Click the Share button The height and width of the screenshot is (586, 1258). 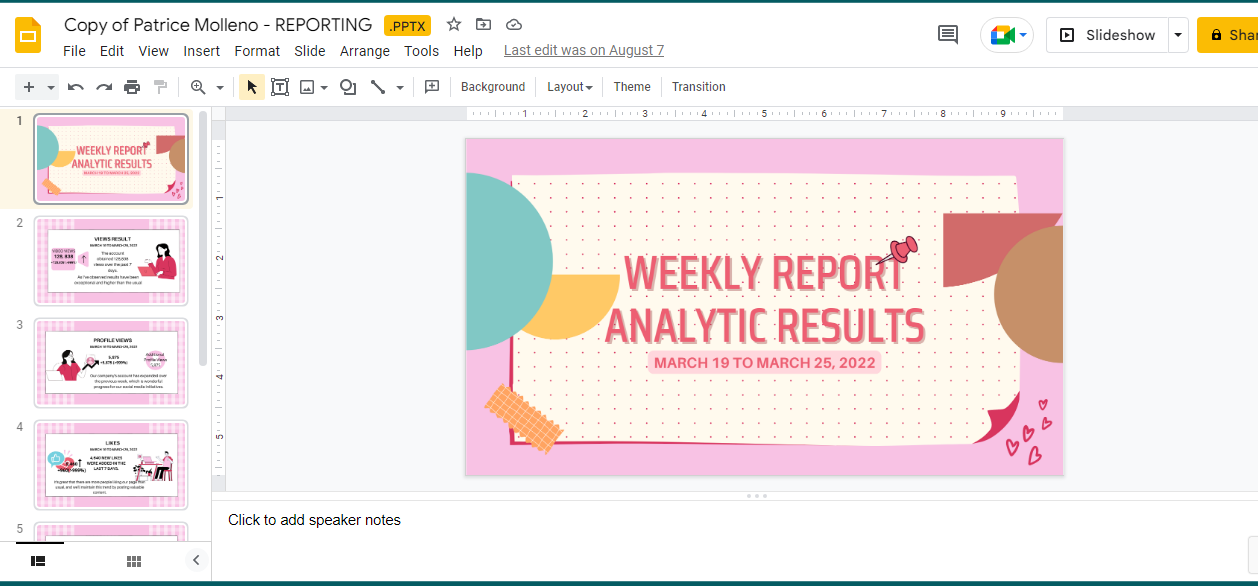pos(1228,35)
